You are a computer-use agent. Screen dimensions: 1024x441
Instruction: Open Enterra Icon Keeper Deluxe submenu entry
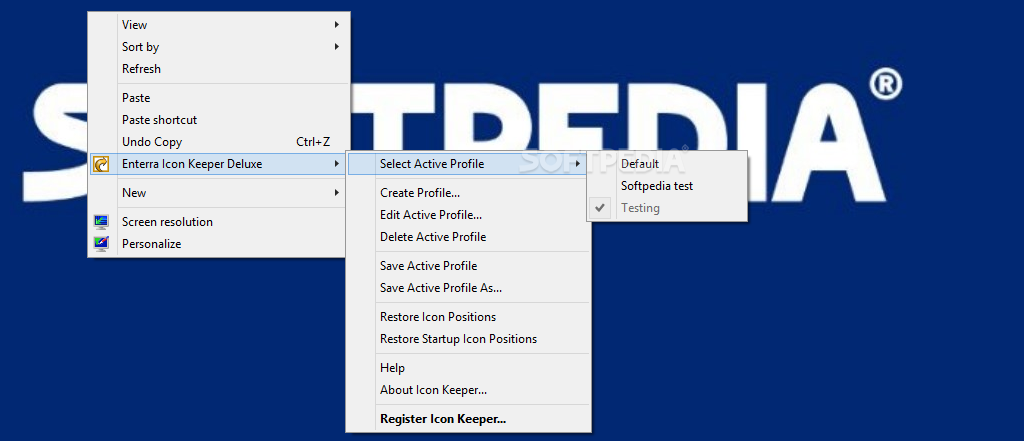pos(219,164)
